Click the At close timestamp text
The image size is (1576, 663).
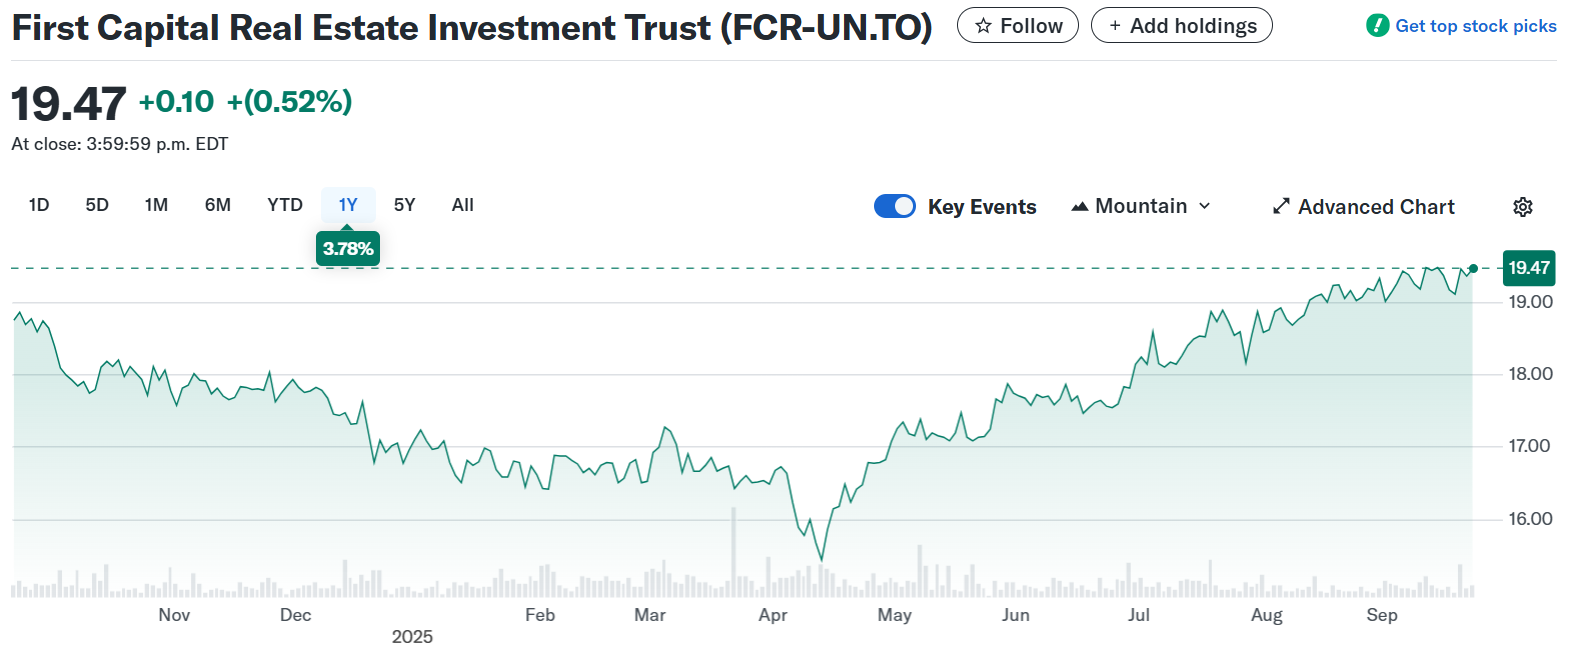pyautogui.click(x=120, y=144)
